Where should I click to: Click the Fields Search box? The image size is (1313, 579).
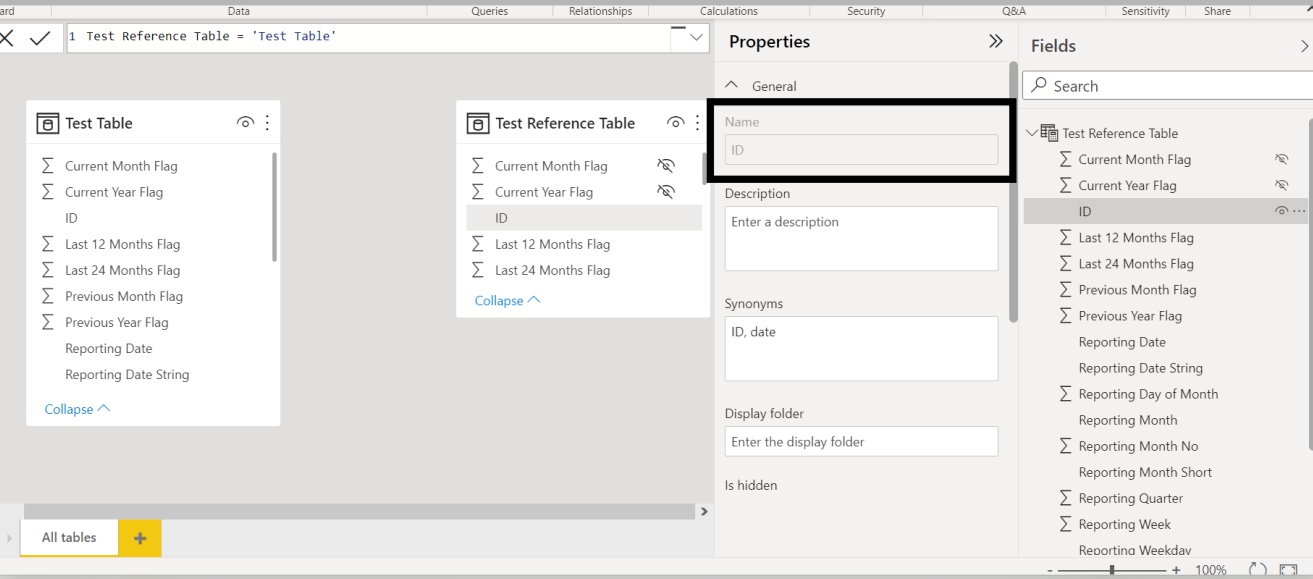coord(1168,86)
